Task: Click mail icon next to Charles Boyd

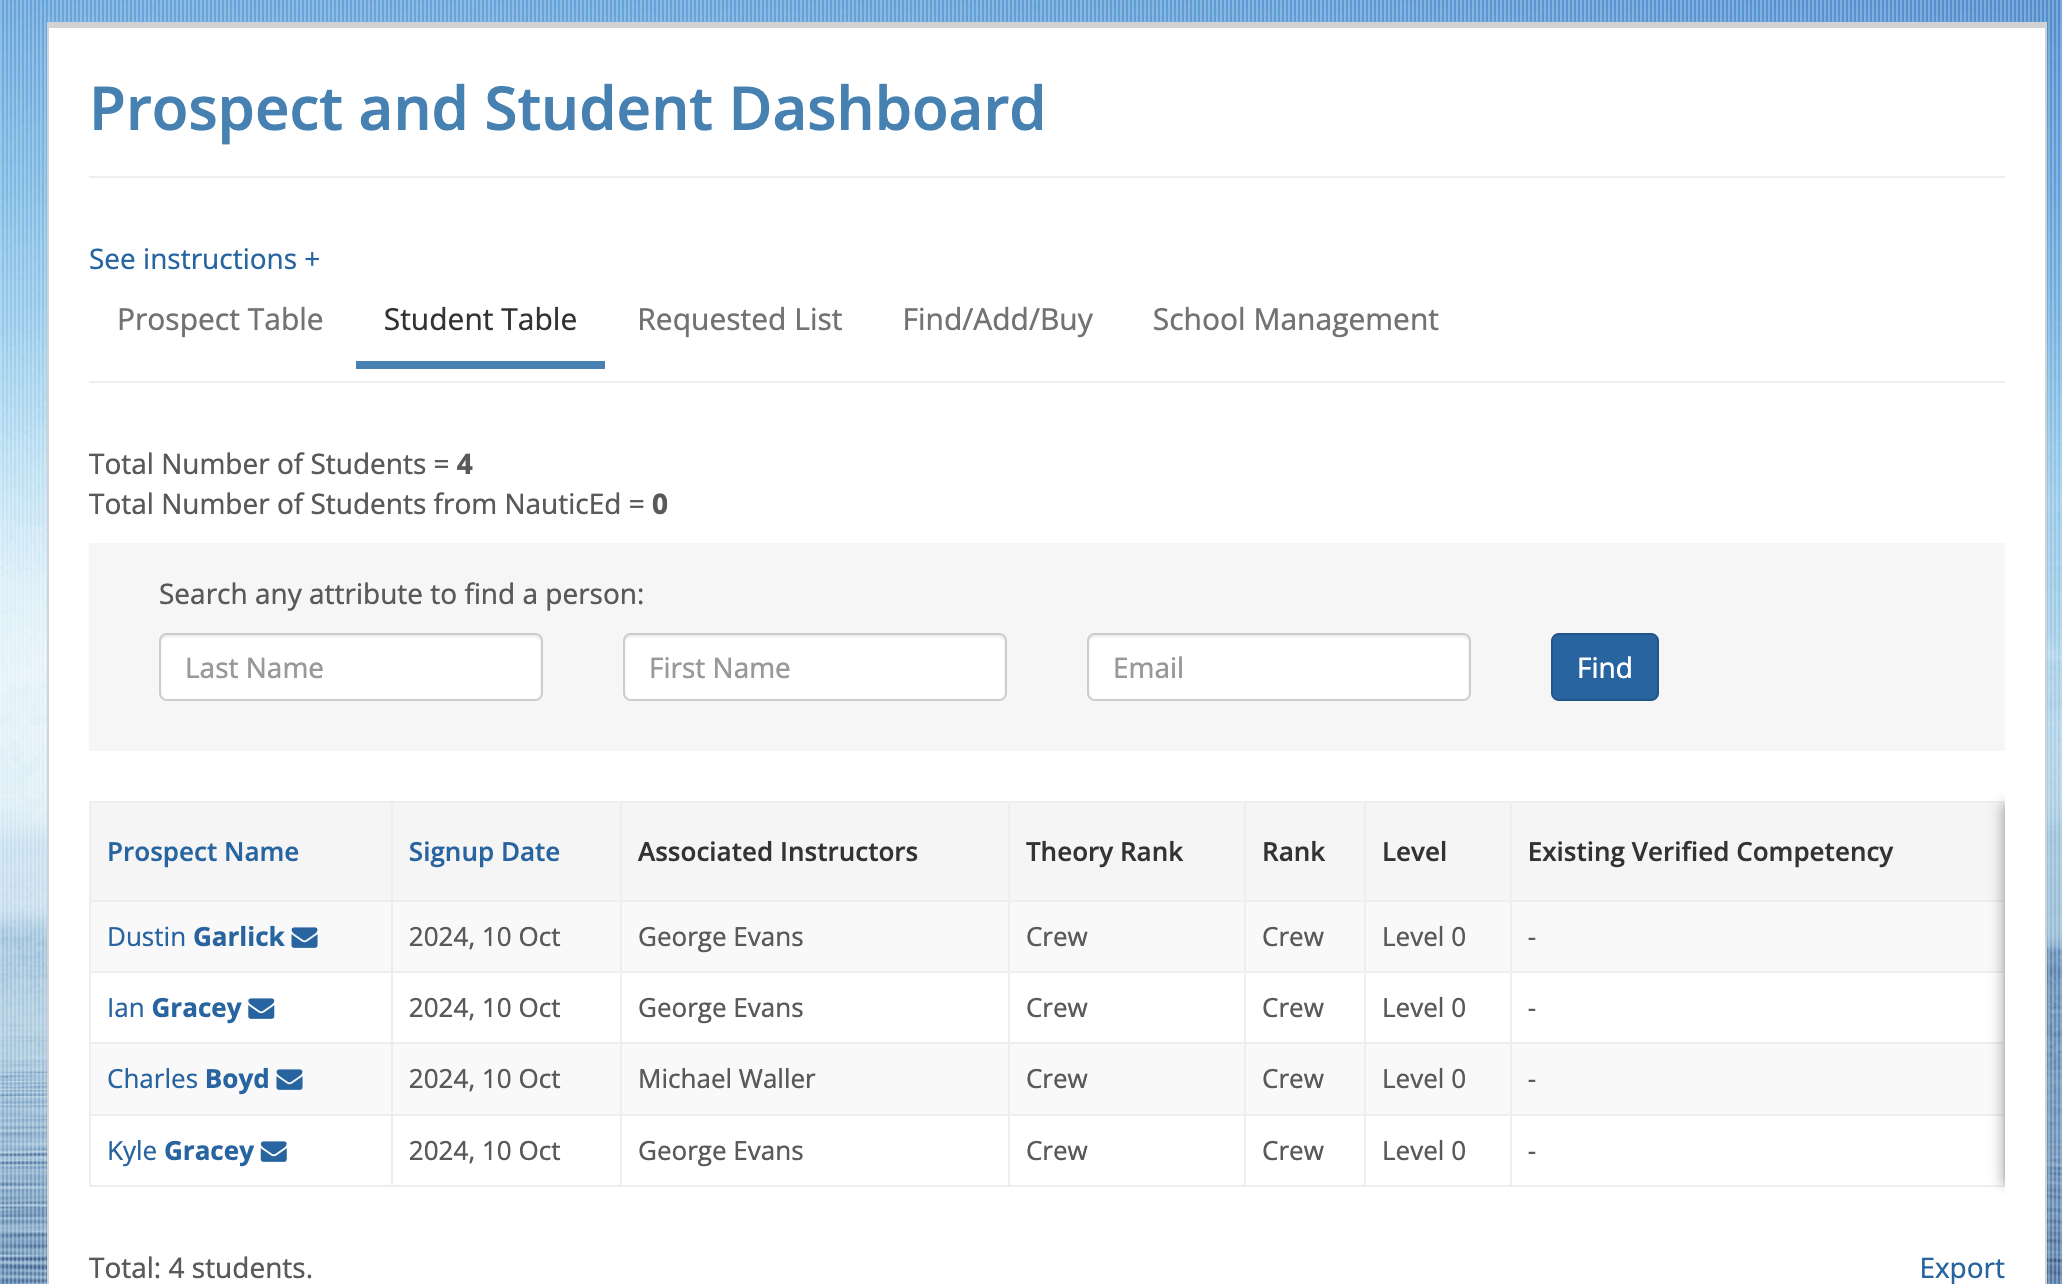Action: tap(289, 1079)
